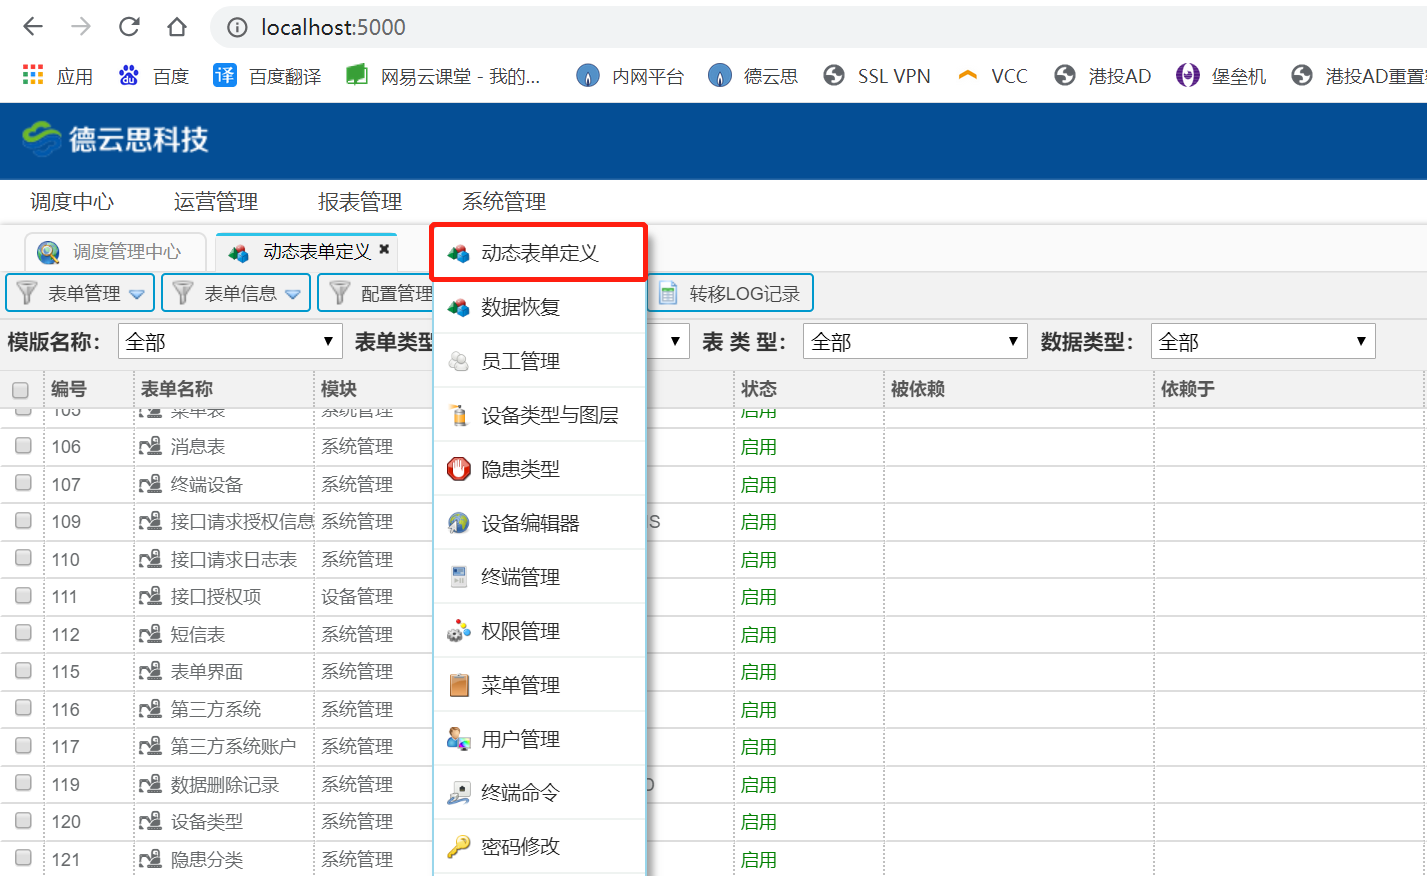
Task: Expand the 数据类型 dropdown
Action: [x=1262, y=342]
